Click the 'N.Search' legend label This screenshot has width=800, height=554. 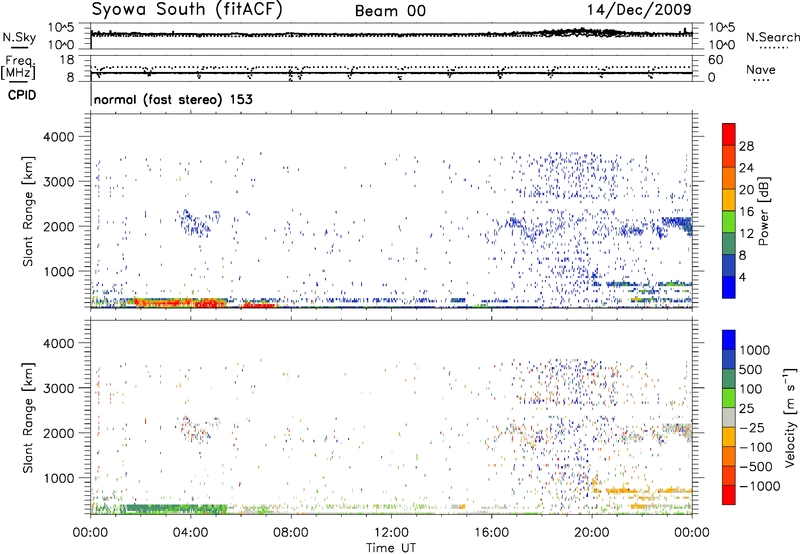coord(772,37)
